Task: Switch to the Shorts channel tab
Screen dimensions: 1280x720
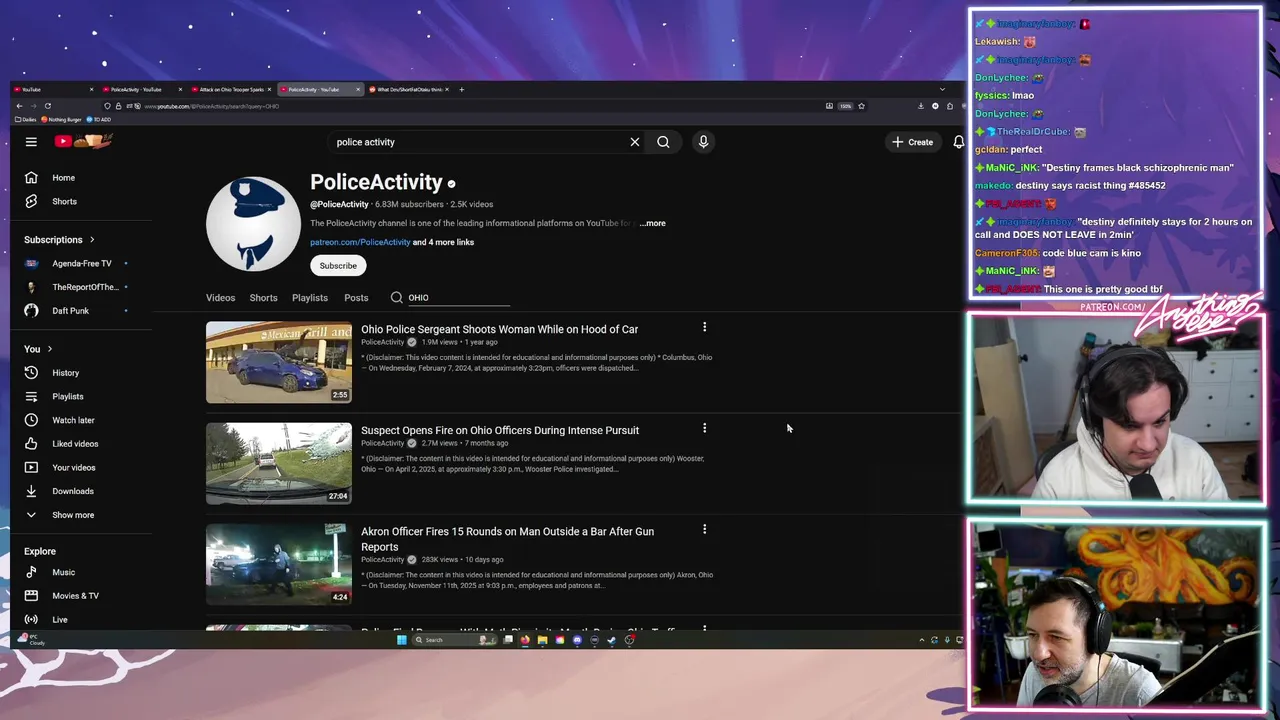Action: [x=263, y=298]
